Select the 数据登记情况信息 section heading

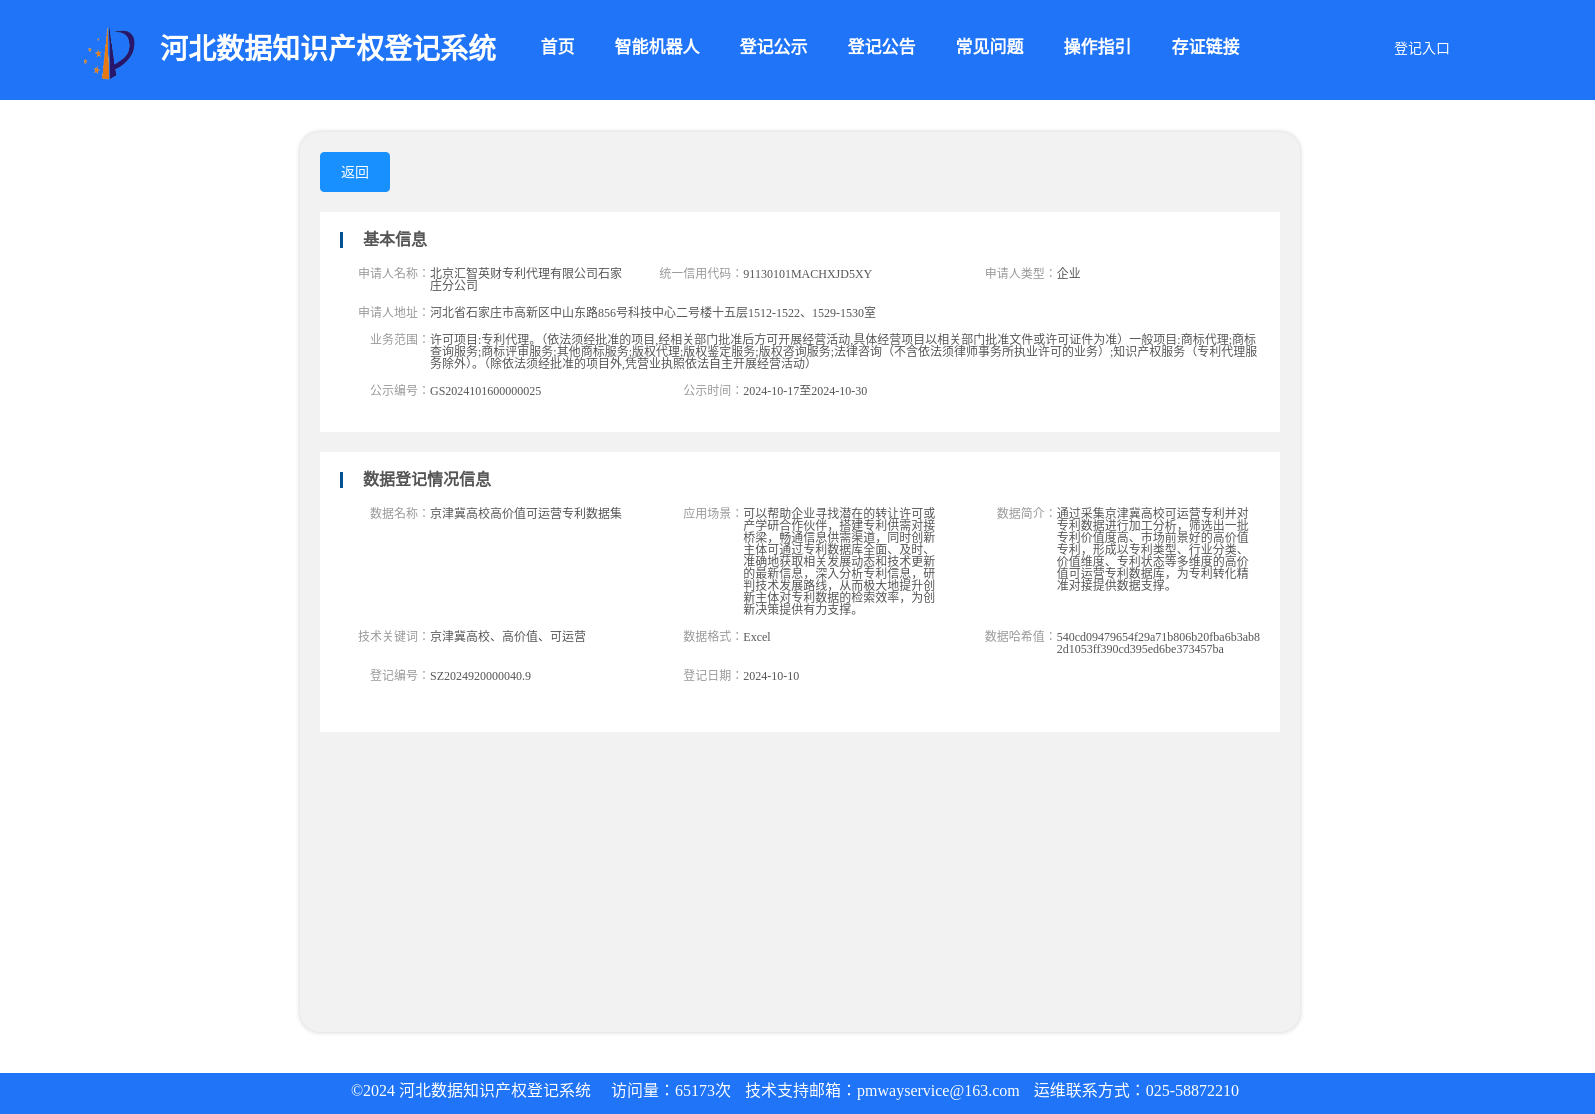(426, 479)
